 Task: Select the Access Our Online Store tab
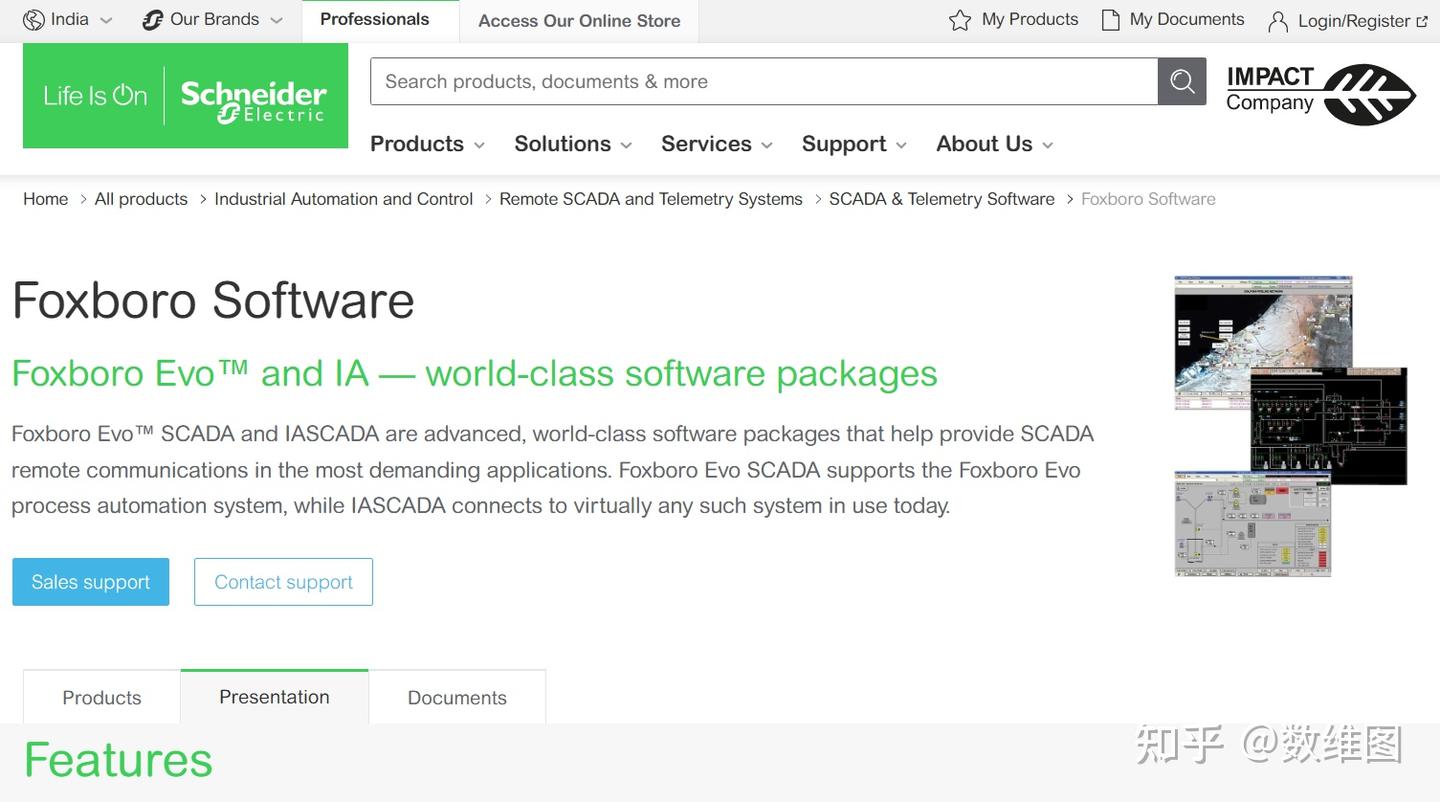pos(579,21)
